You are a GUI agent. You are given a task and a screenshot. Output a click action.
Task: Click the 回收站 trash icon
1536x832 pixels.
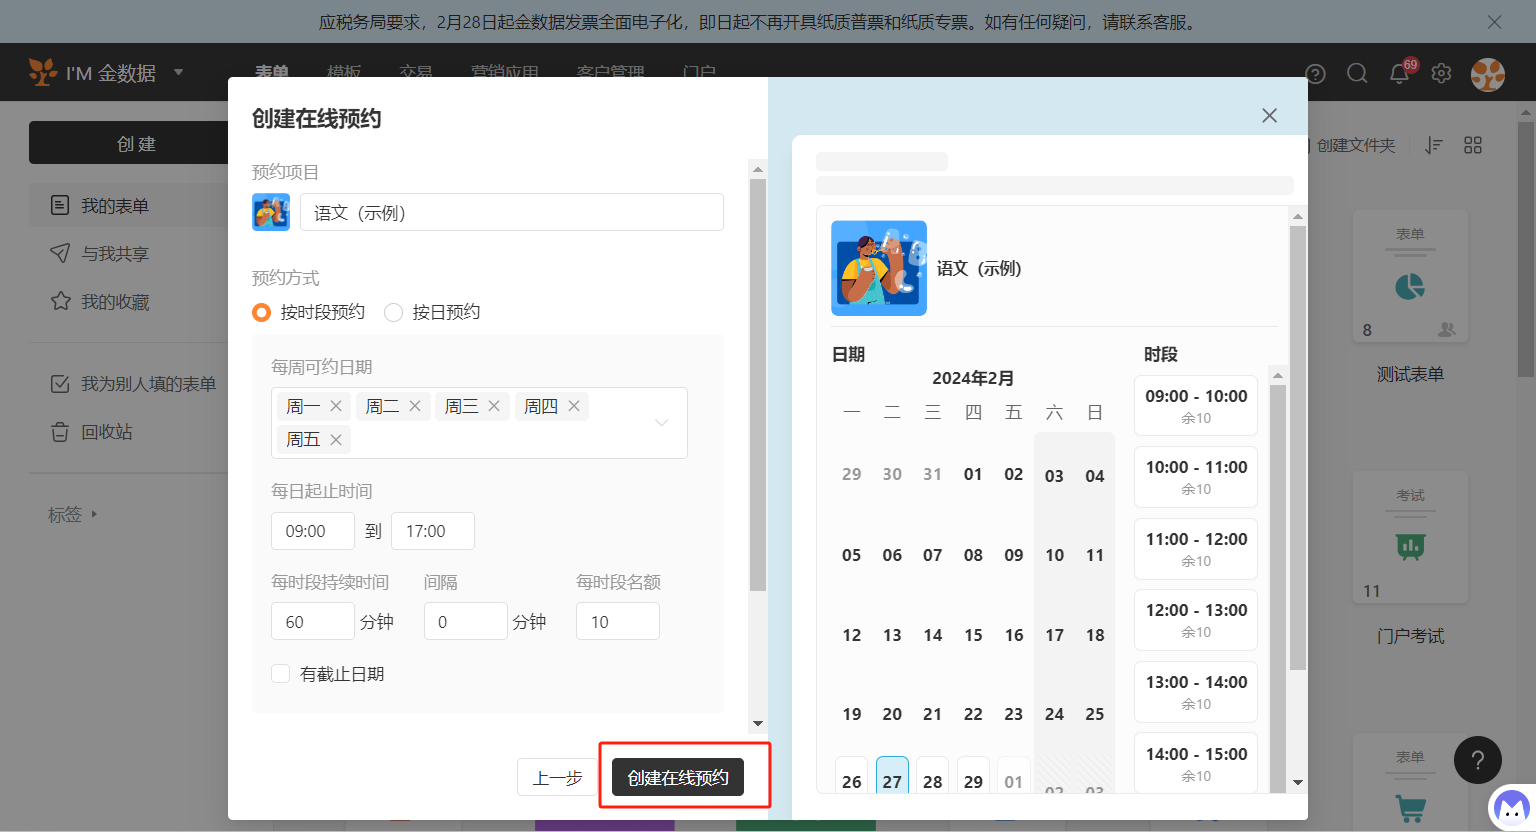click(x=60, y=431)
